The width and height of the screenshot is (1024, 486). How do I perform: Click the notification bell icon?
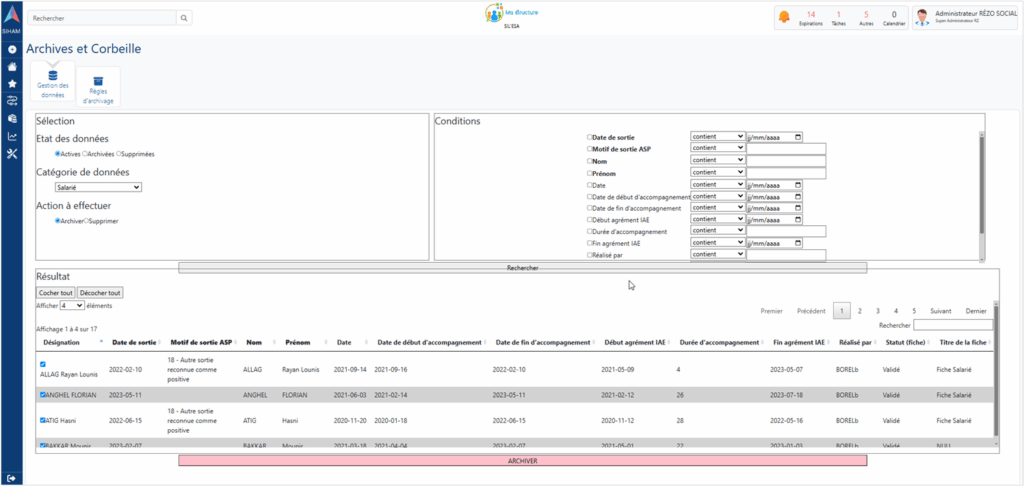(783, 18)
